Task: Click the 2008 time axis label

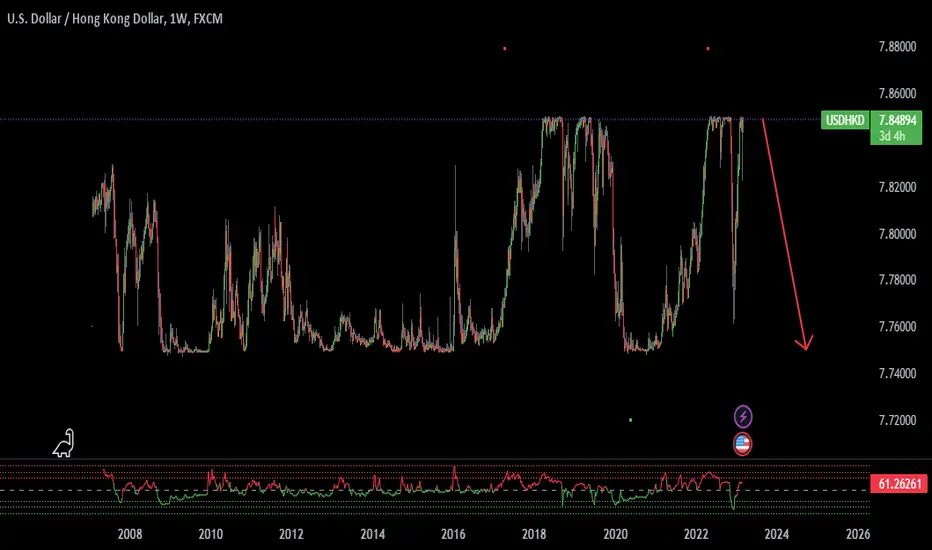Action: pyautogui.click(x=130, y=534)
